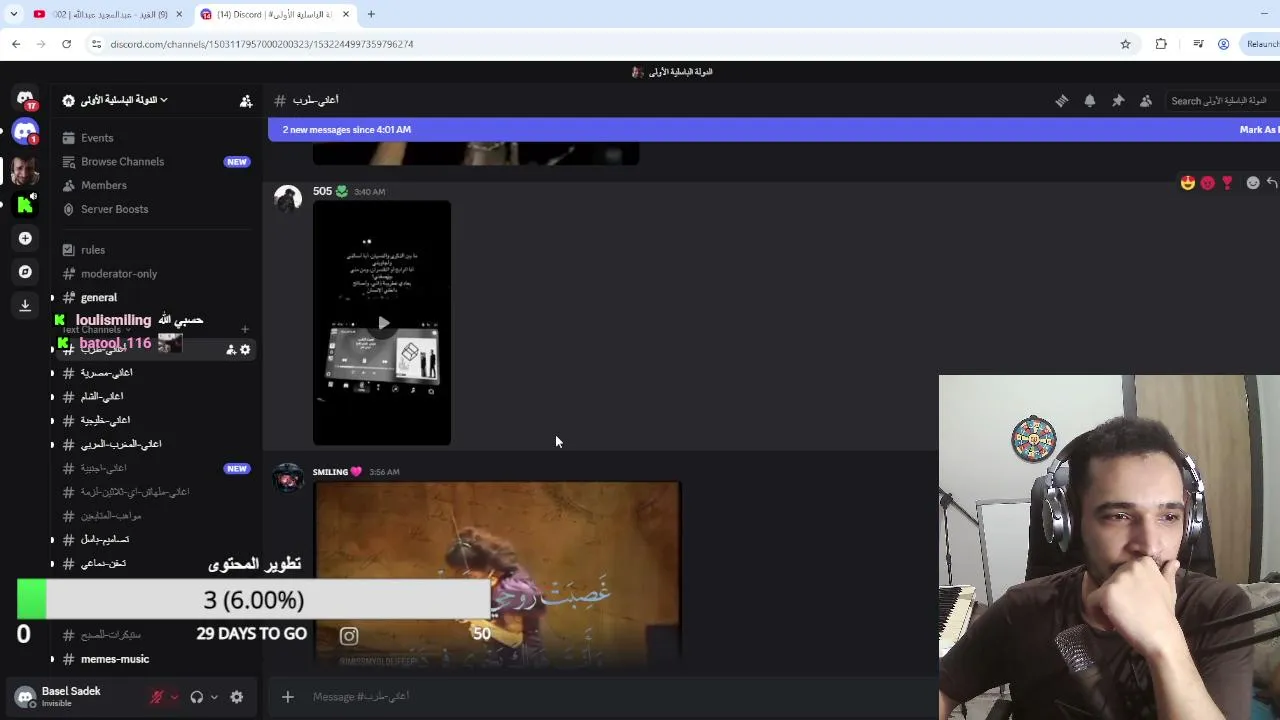Open 505's user avatar

point(288,199)
